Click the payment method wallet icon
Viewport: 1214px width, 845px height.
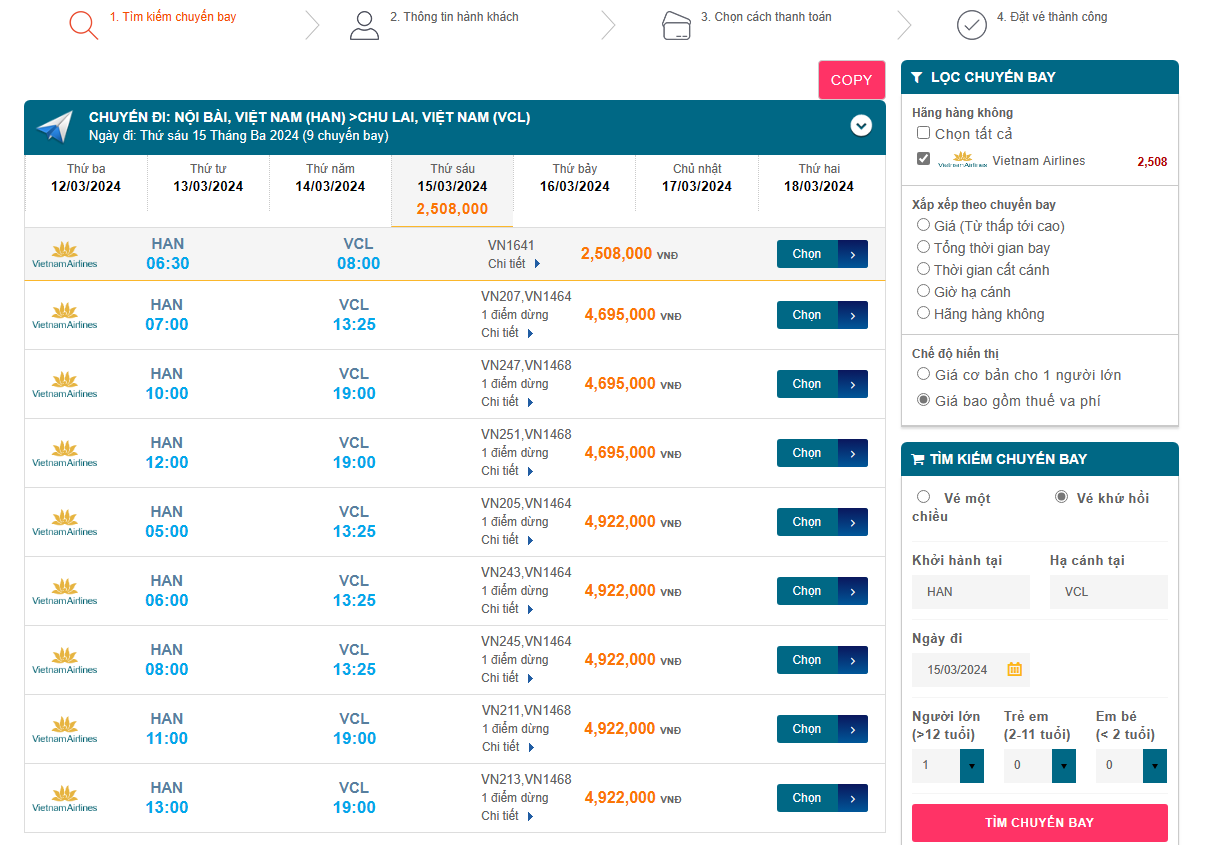point(677,25)
